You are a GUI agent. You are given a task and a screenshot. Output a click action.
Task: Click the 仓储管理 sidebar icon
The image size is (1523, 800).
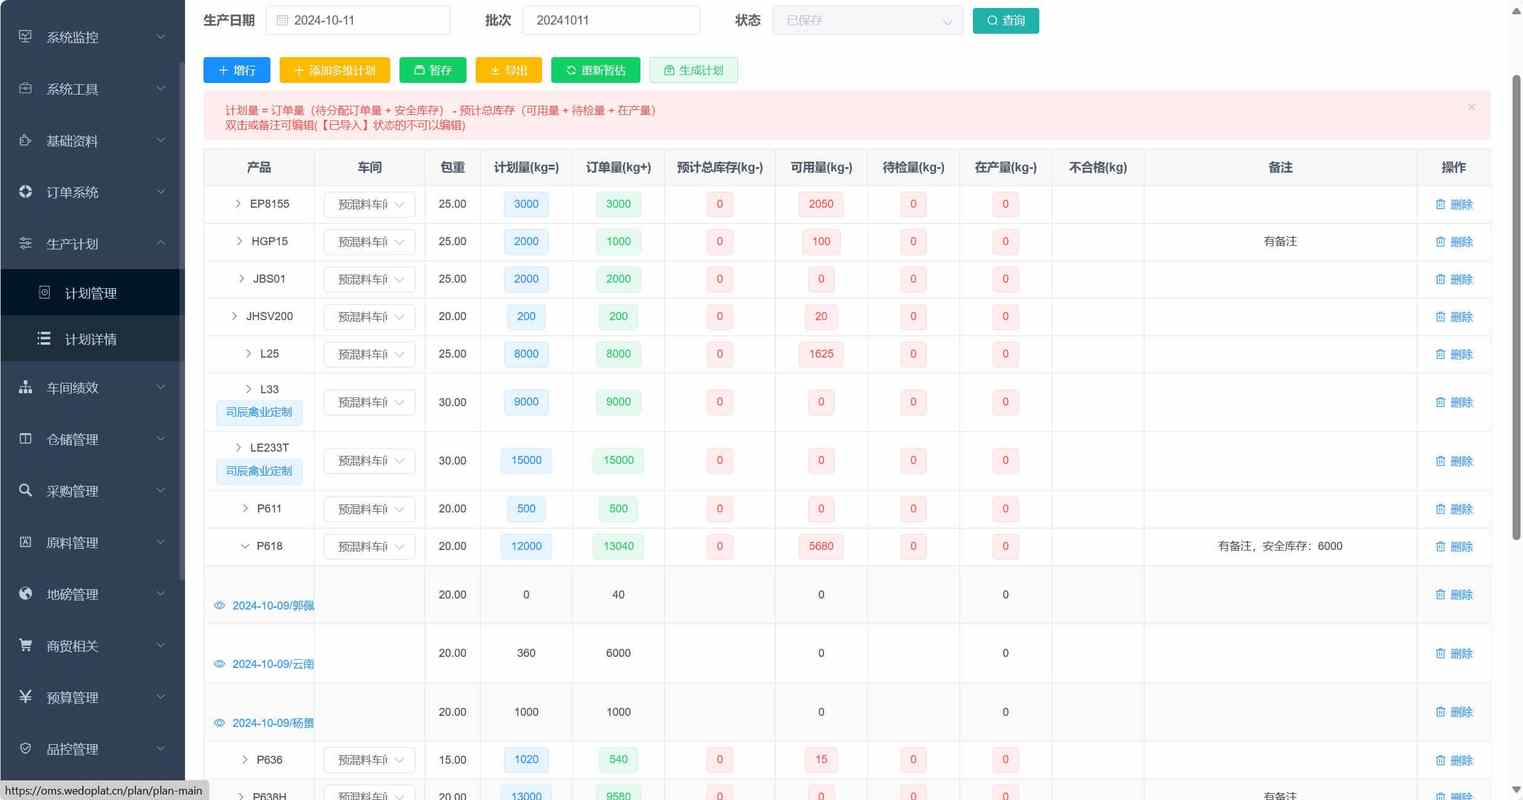click(25, 438)
